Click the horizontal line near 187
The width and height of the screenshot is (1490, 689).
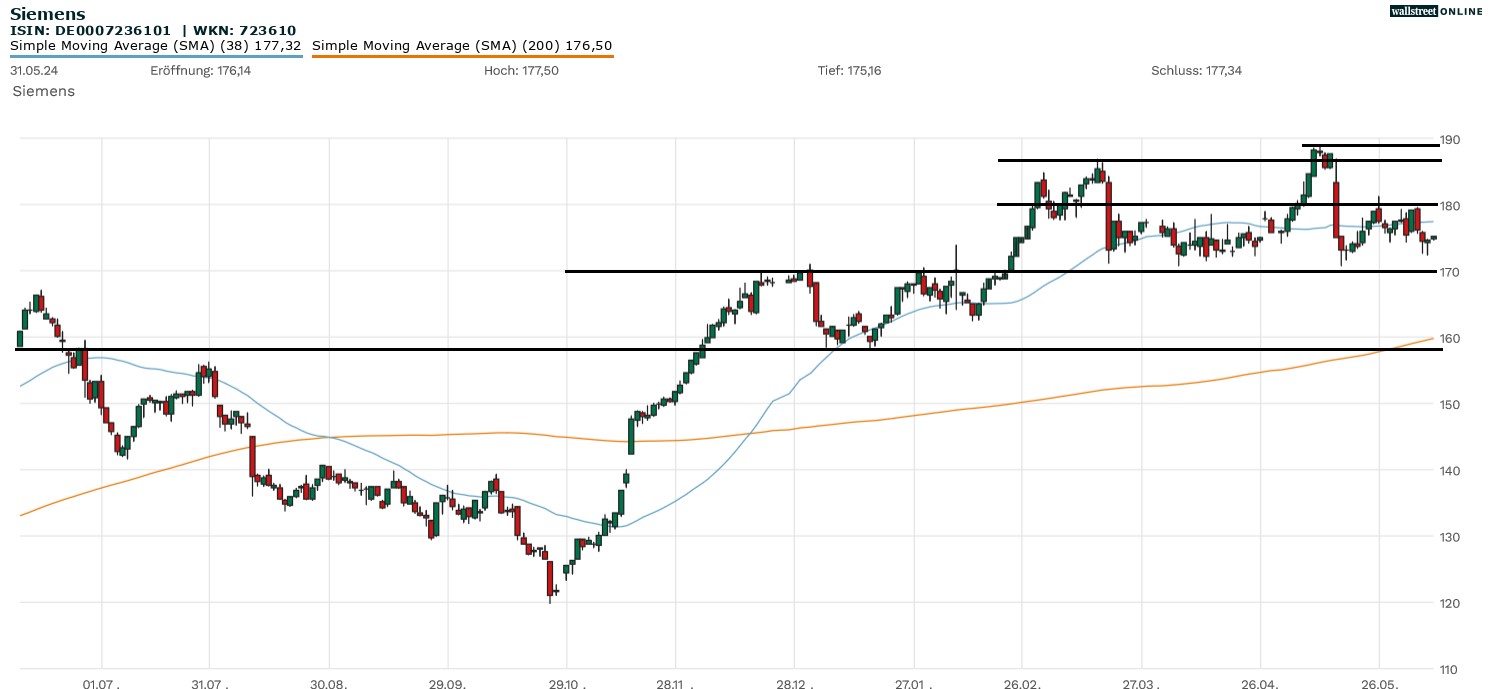[1219, 160]
